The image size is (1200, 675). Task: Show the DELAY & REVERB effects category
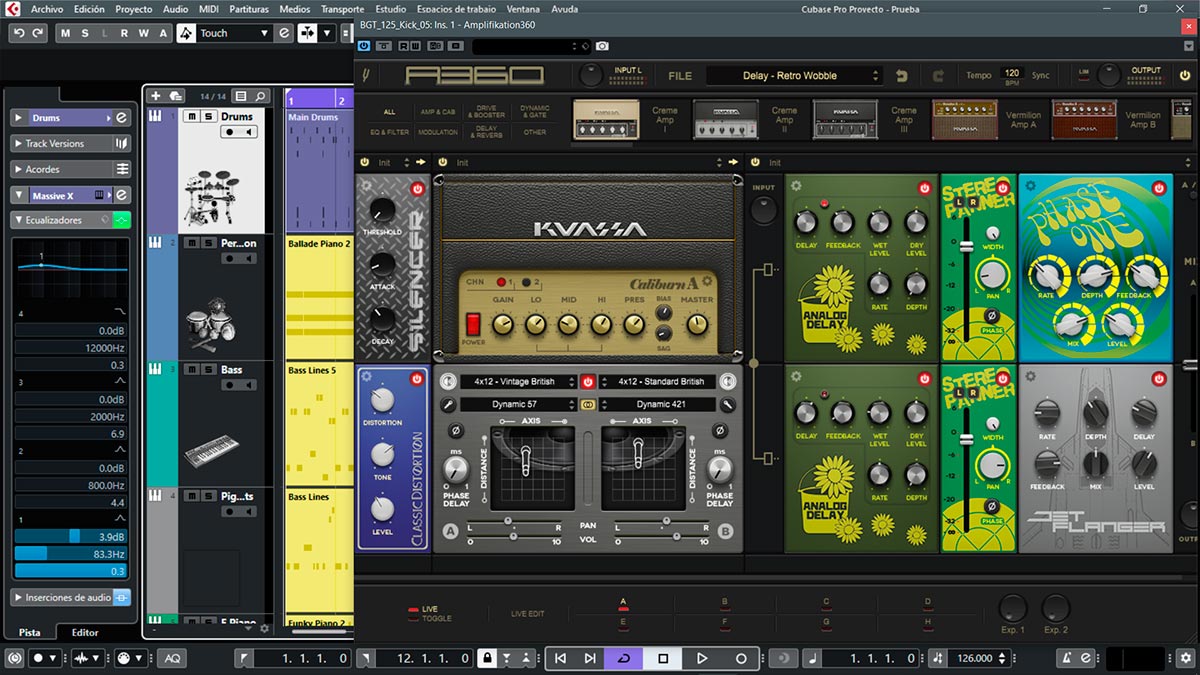pos(489,132)
